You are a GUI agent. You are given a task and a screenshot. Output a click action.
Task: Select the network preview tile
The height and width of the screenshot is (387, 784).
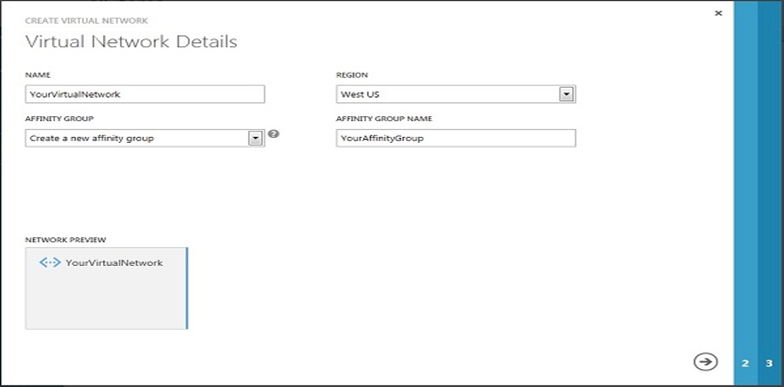point(106,288)
